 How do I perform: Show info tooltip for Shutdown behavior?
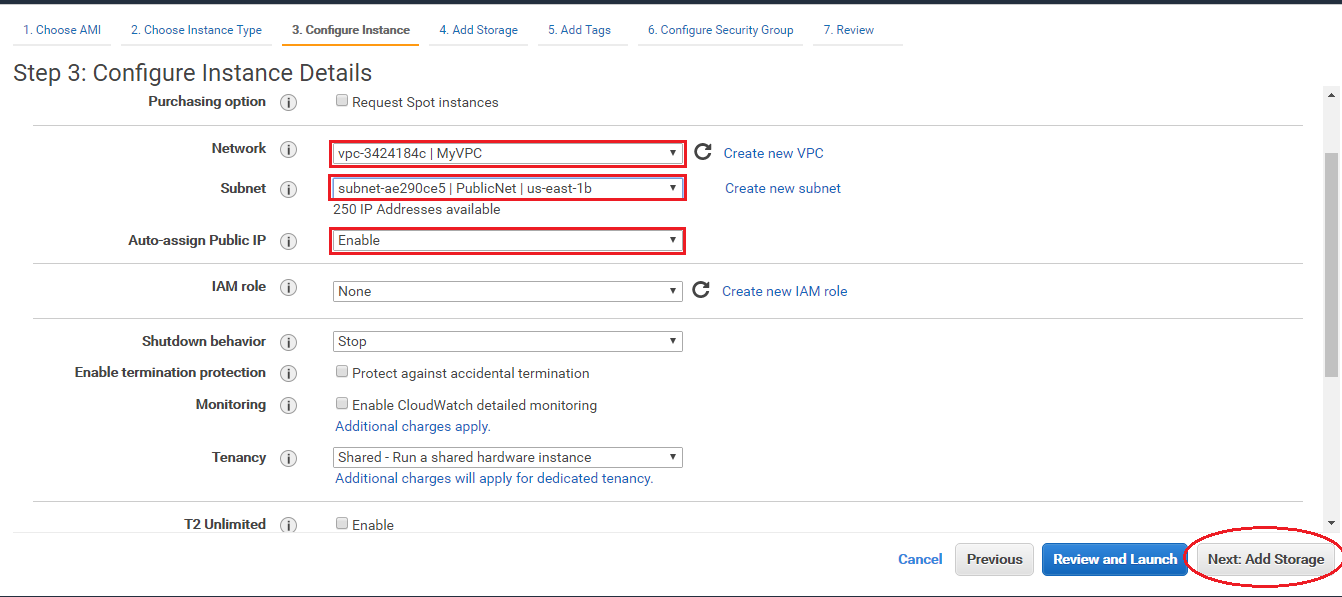288,342
